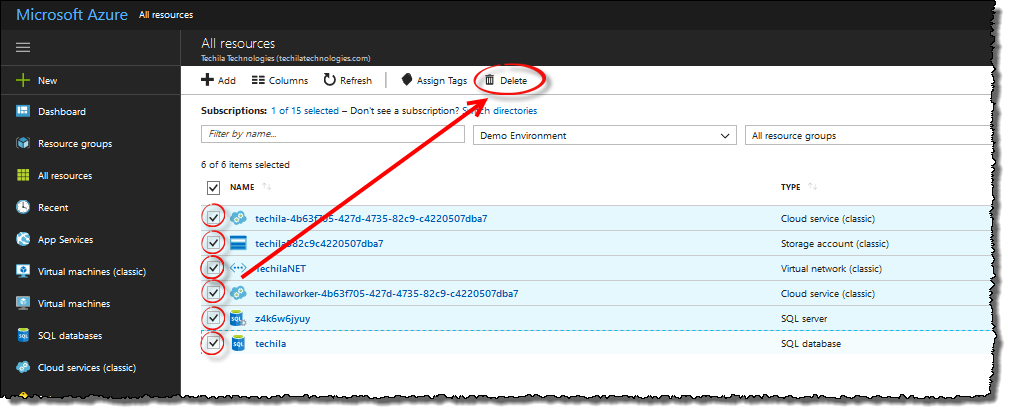Select Resource groups in the sidebar
This screenshot has width=1012, height=414.
[x=75, y=143]
